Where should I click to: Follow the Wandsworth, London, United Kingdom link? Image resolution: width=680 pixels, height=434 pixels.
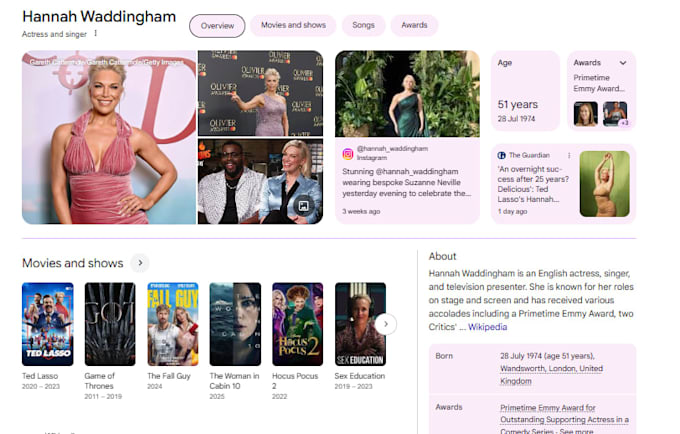[x=551, y=375]
